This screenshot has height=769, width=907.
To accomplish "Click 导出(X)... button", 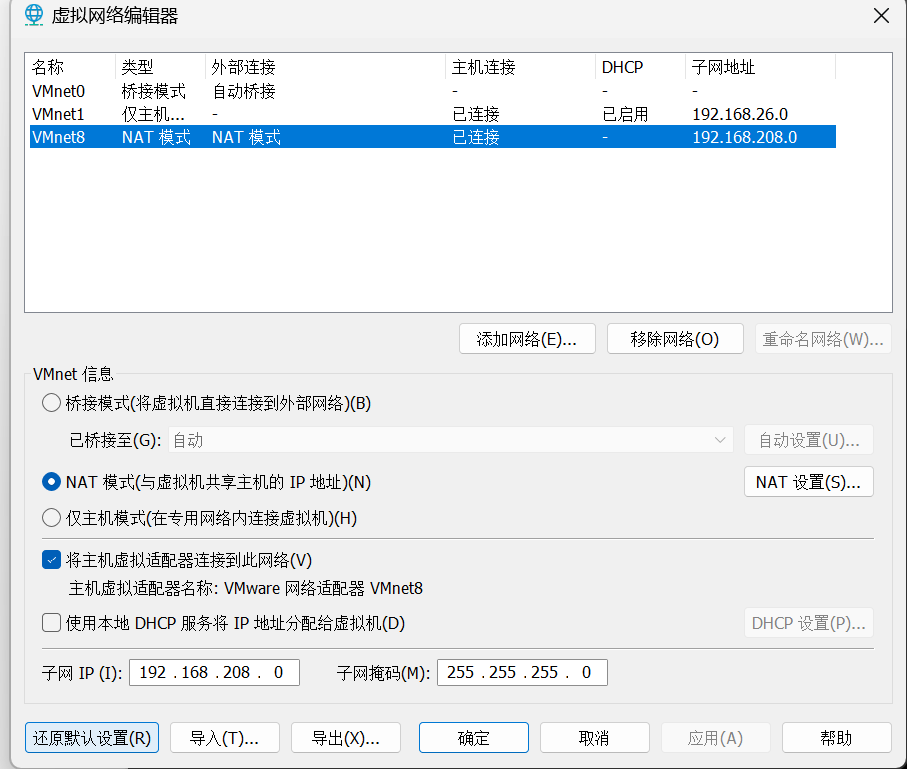I will point(346,737).
